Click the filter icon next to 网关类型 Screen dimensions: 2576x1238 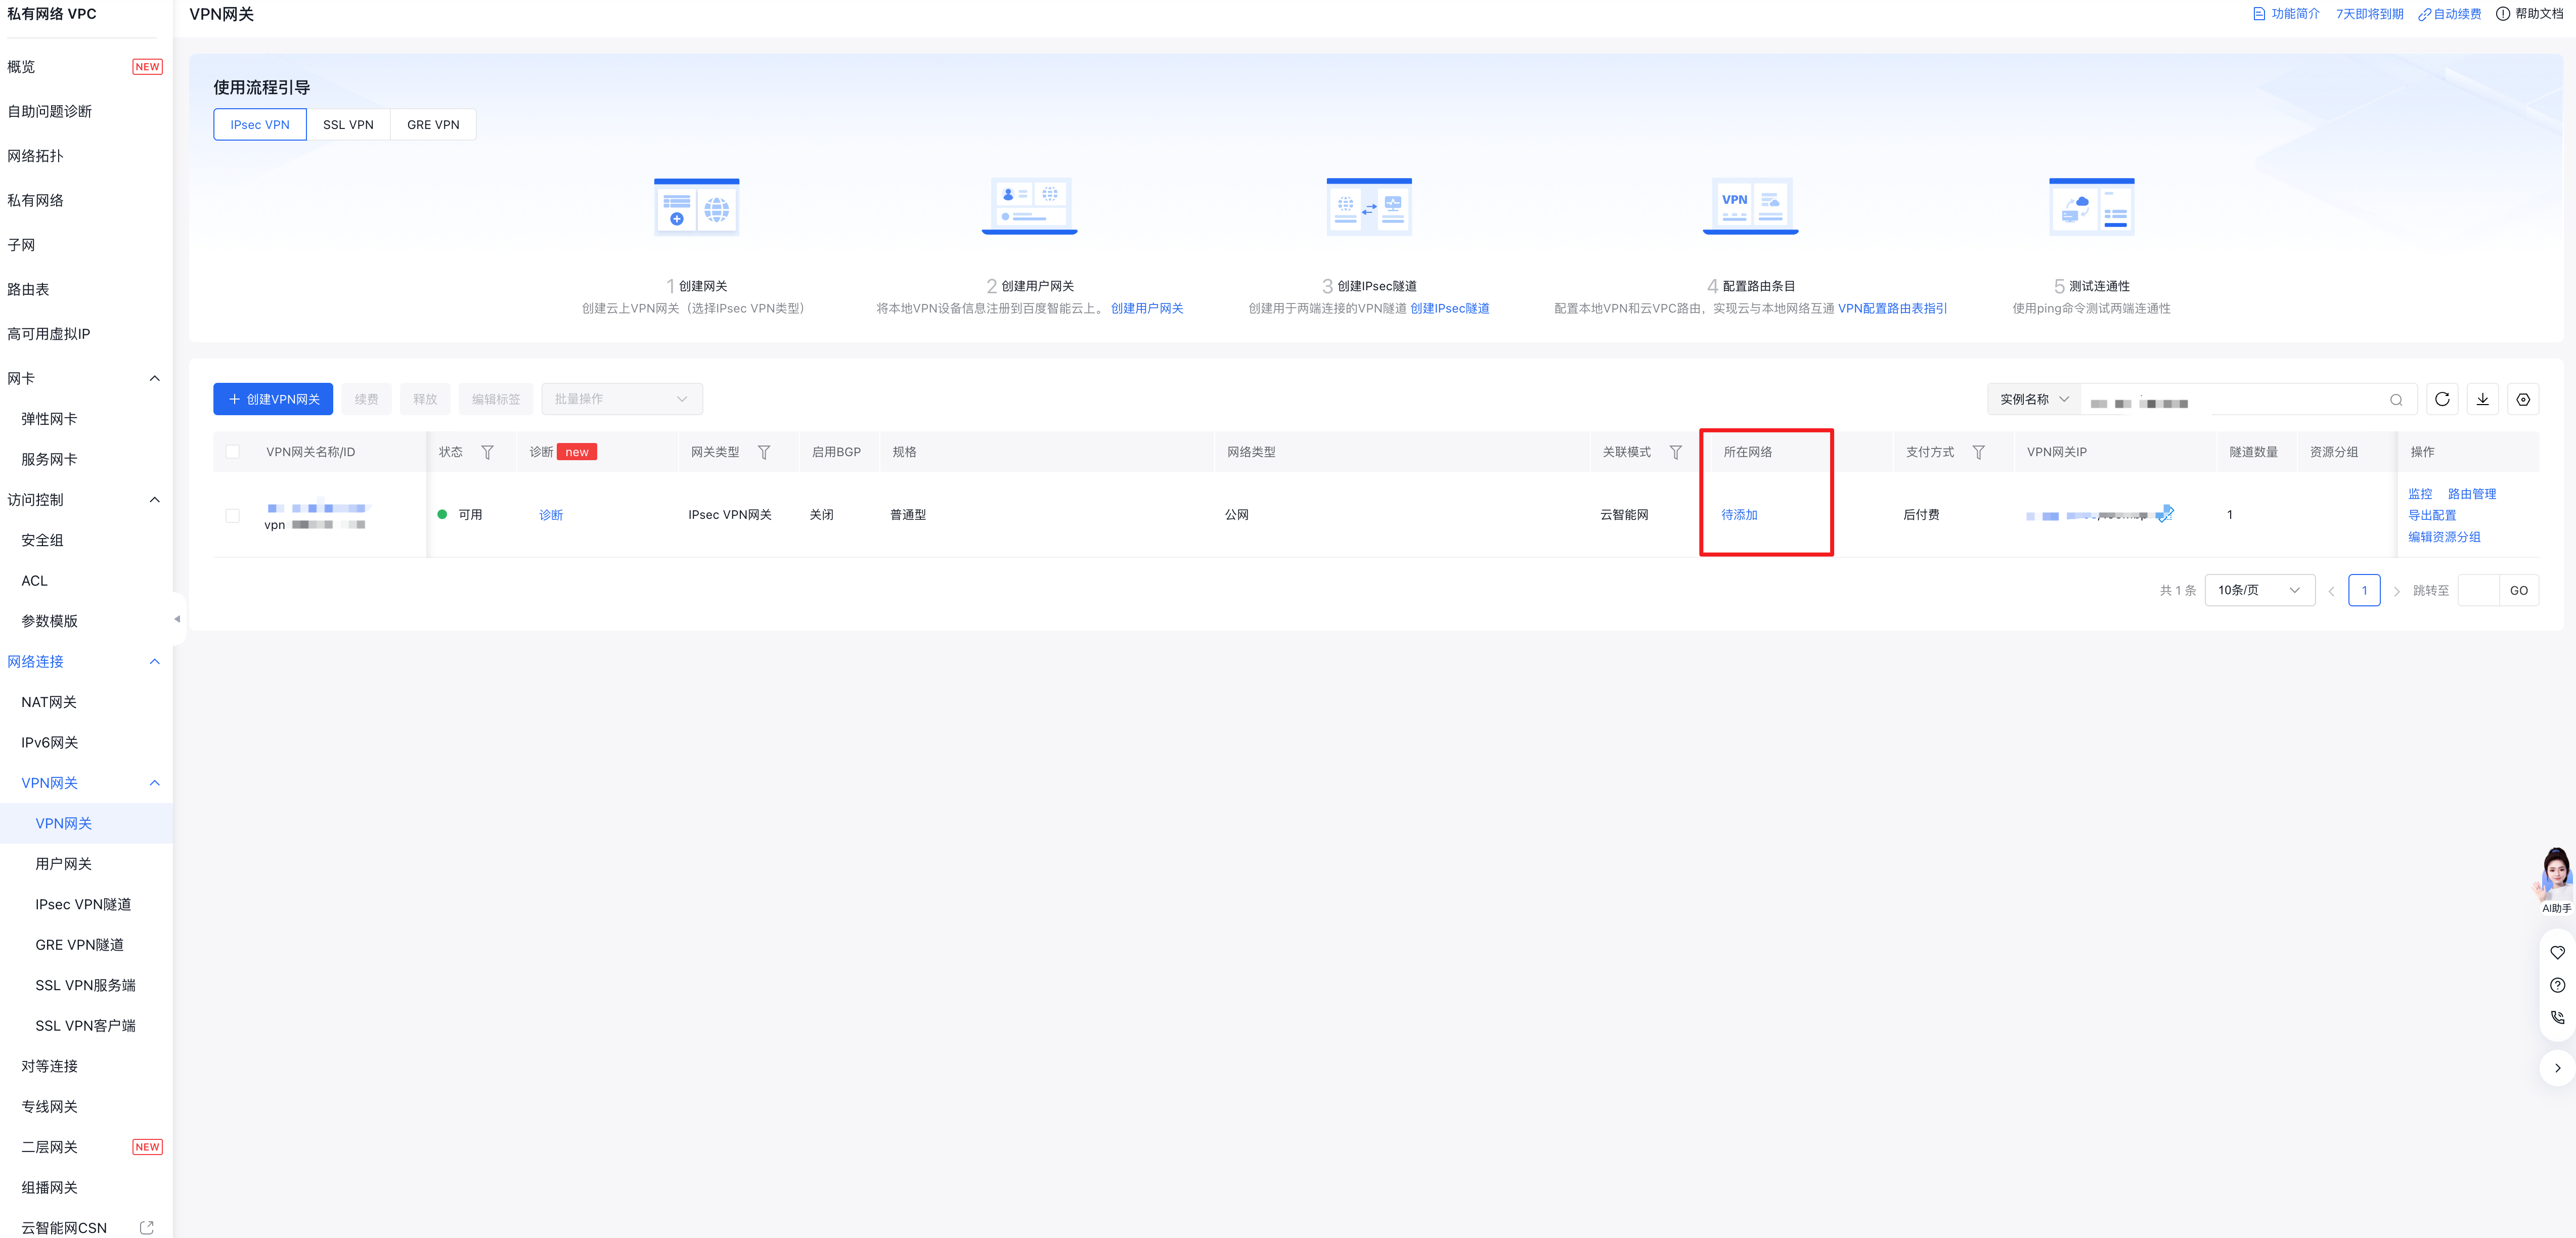pos(764,452)
